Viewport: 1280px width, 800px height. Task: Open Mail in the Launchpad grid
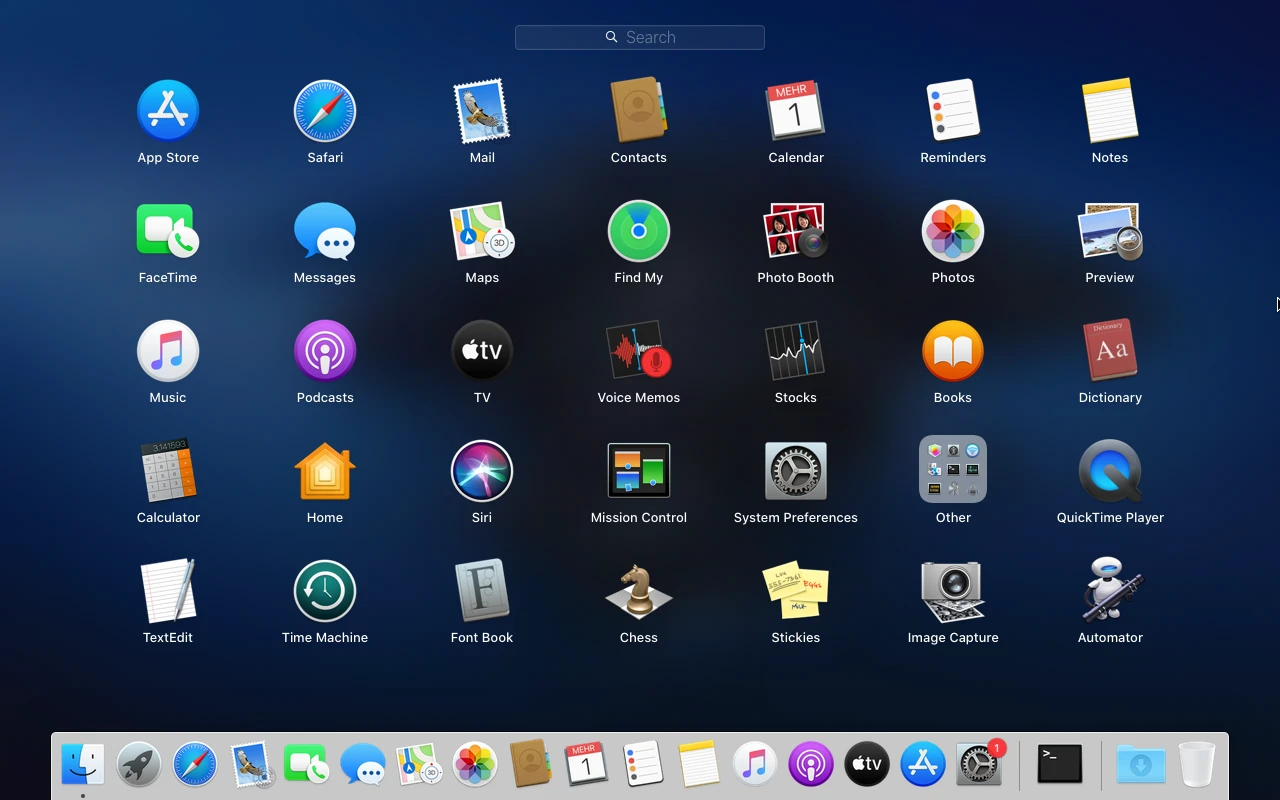[482, 111]
